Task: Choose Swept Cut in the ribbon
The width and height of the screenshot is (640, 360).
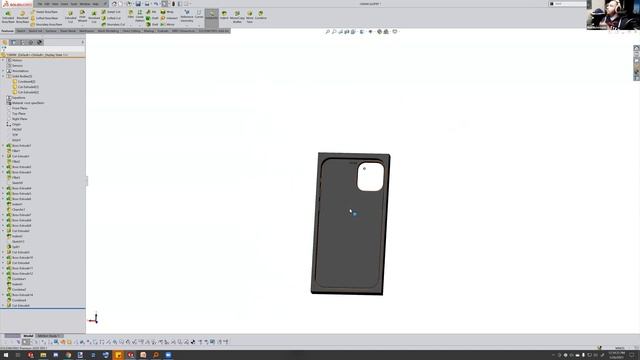Action: click(x=111, y=12)
